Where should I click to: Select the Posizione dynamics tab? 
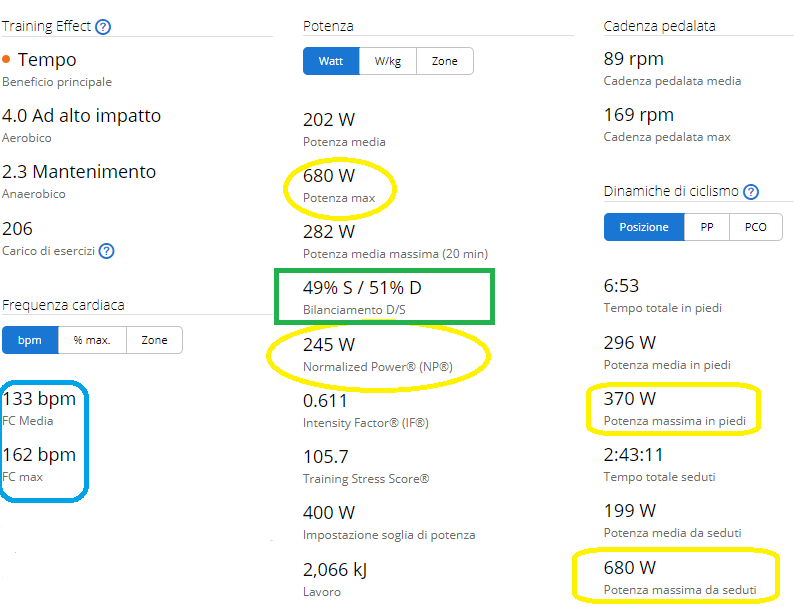(x=644, y=227)
